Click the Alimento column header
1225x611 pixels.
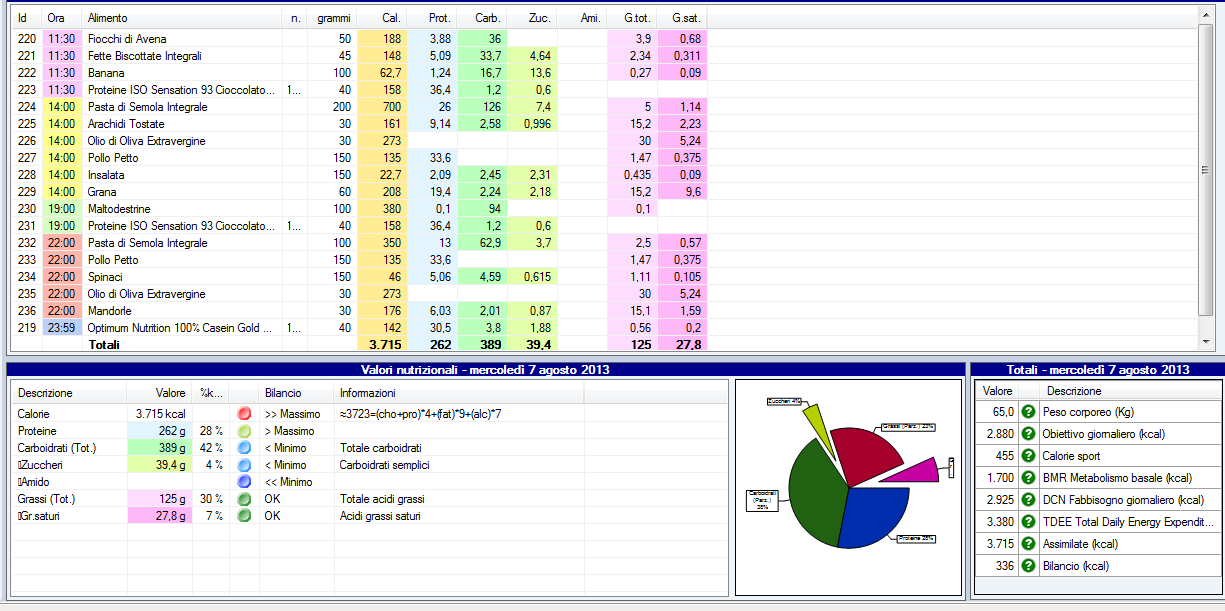(107, 18)
